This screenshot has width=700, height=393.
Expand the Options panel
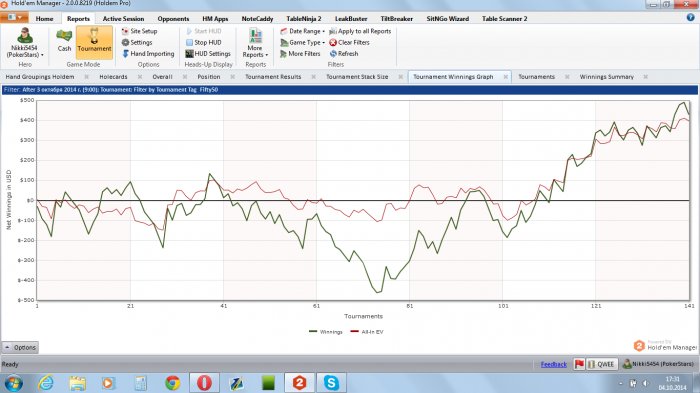point(21,347)
